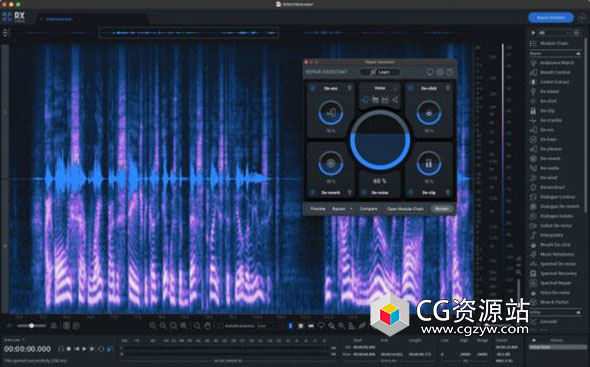
Task: Collapse the Utility modules section
Action: 578,312
